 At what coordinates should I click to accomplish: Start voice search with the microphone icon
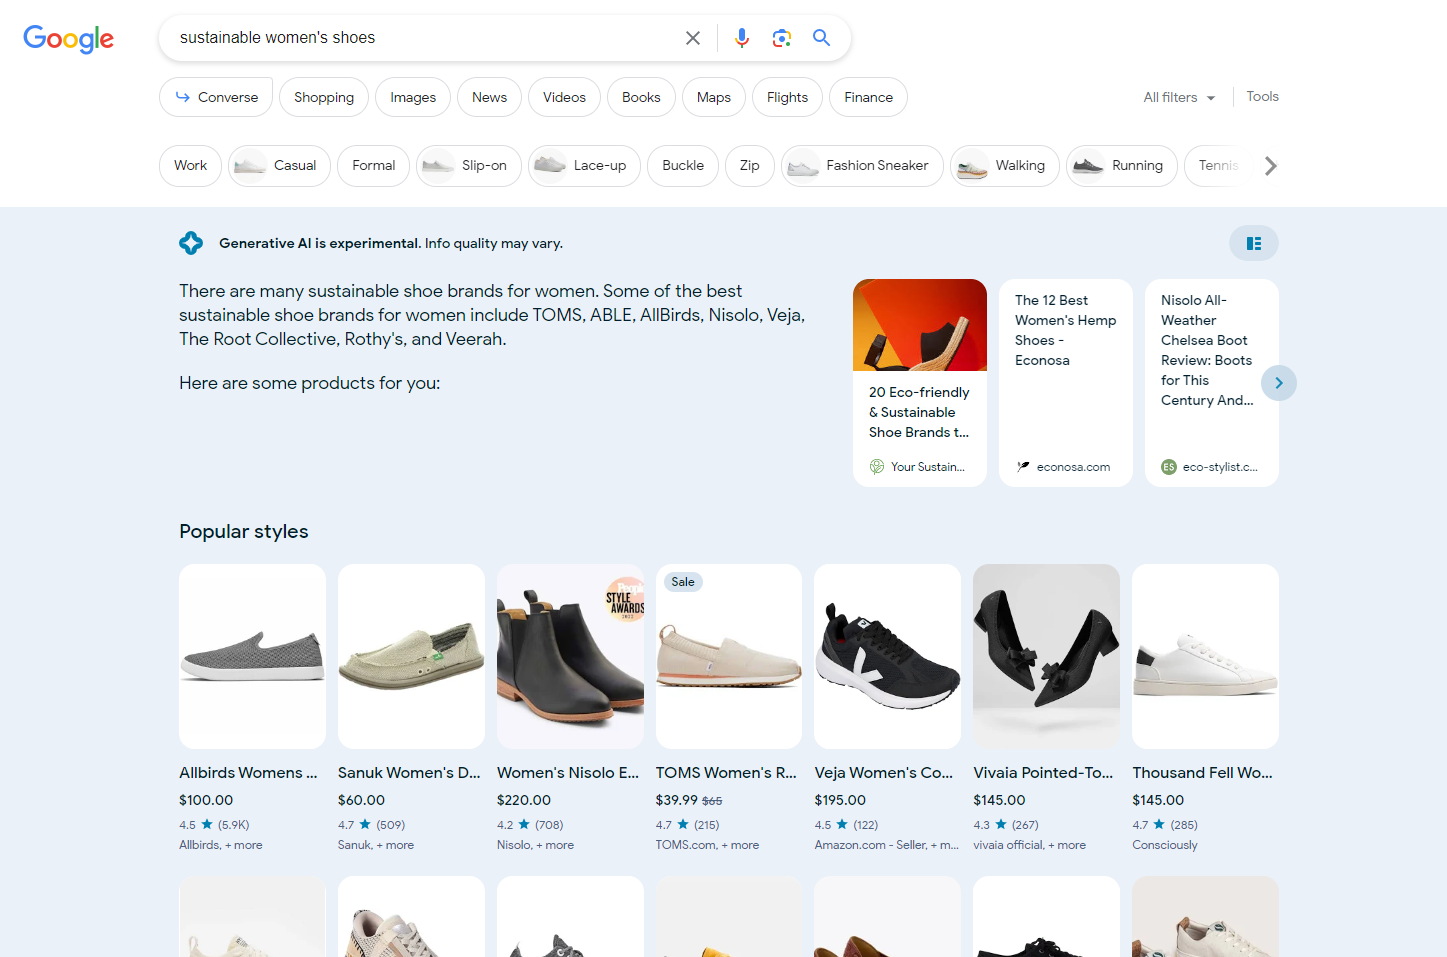point(742,38)
